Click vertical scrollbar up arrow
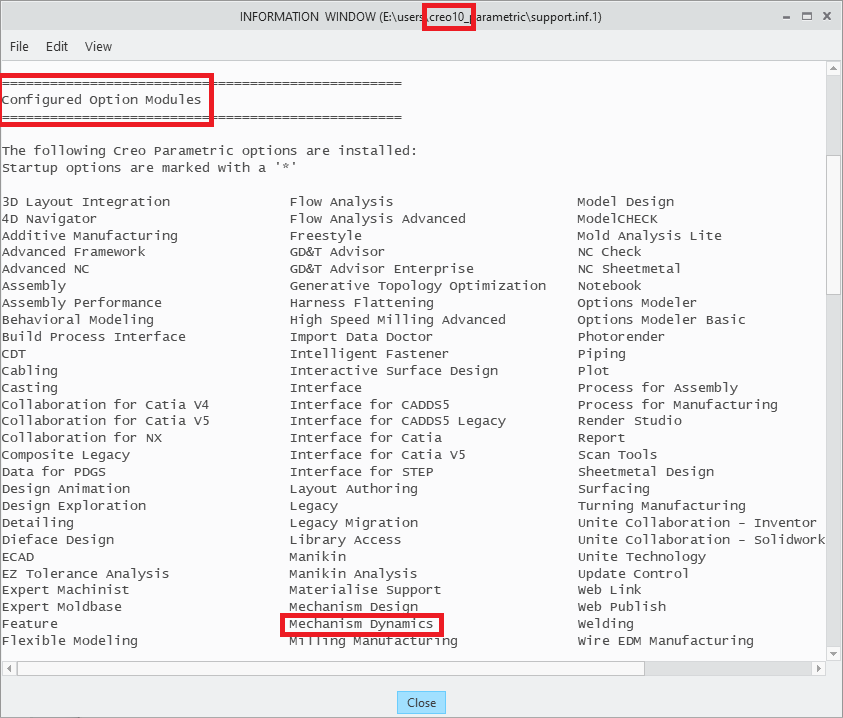Viewport: 843px width, 718px height. coord(833,68)
